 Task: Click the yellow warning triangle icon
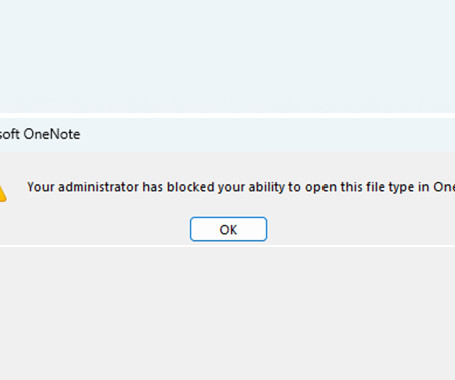point(3,194)
